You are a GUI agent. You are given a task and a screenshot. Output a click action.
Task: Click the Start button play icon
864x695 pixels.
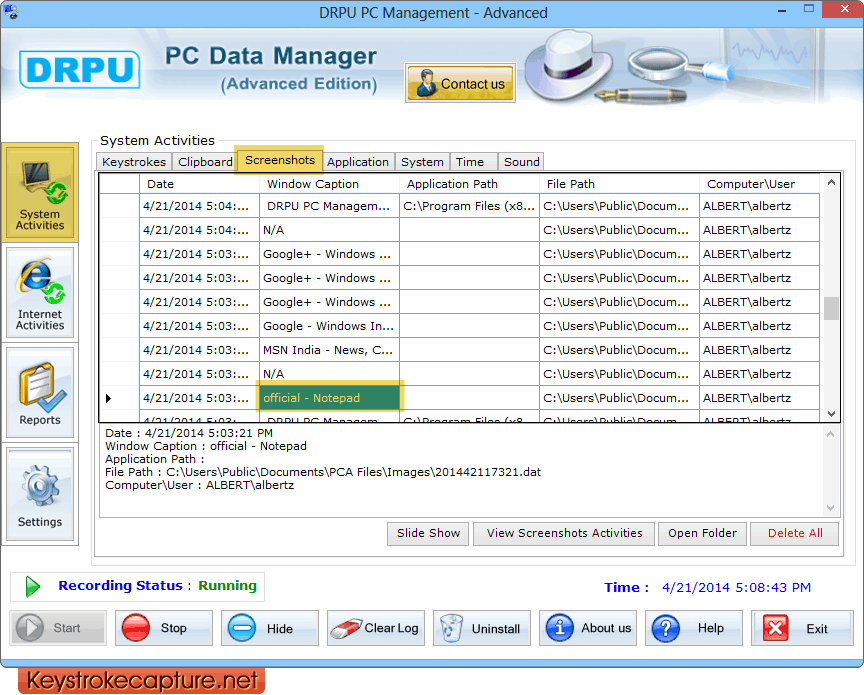point(30,628)
